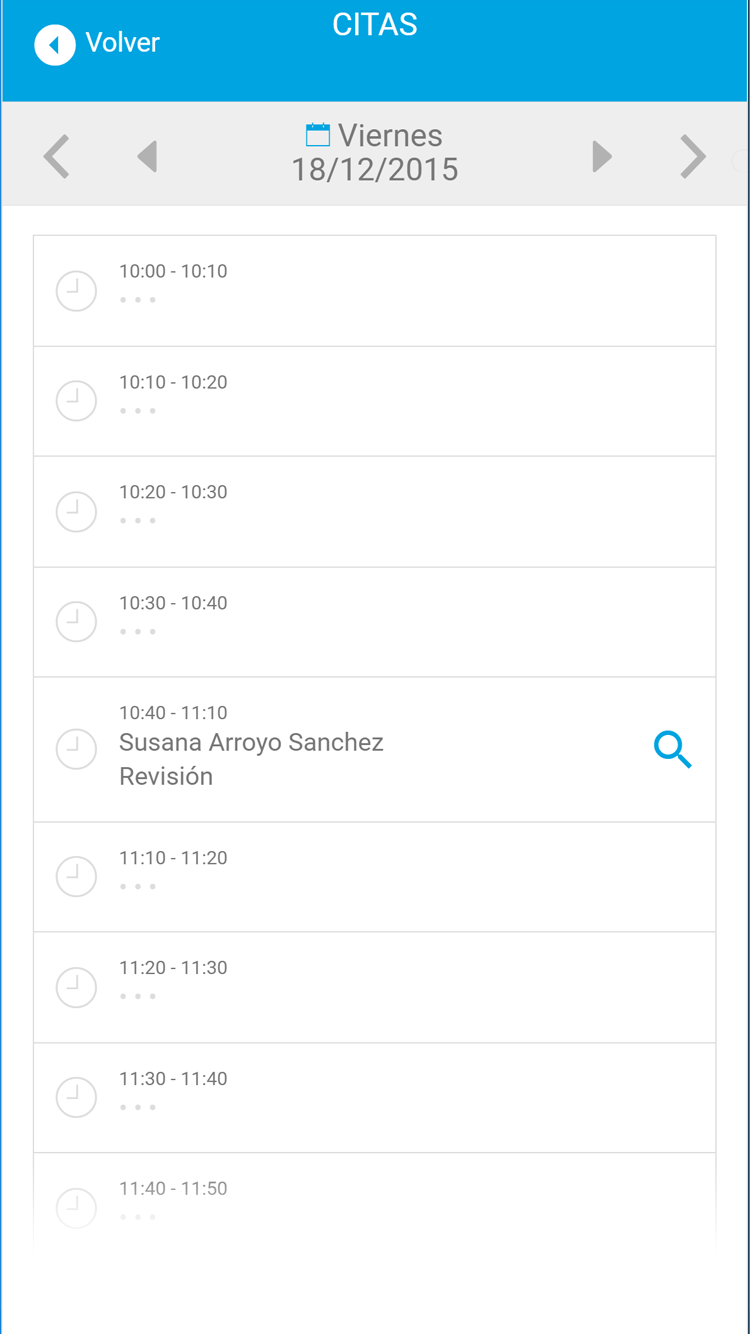
Task: Advance to next day with right triangle
Action: click(601, 157)
